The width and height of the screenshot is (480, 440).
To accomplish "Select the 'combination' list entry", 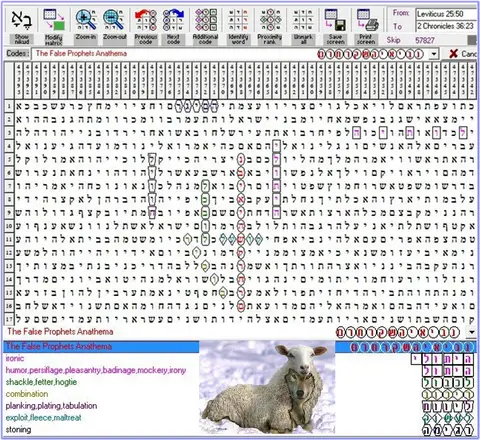I will tap(27, 394).
